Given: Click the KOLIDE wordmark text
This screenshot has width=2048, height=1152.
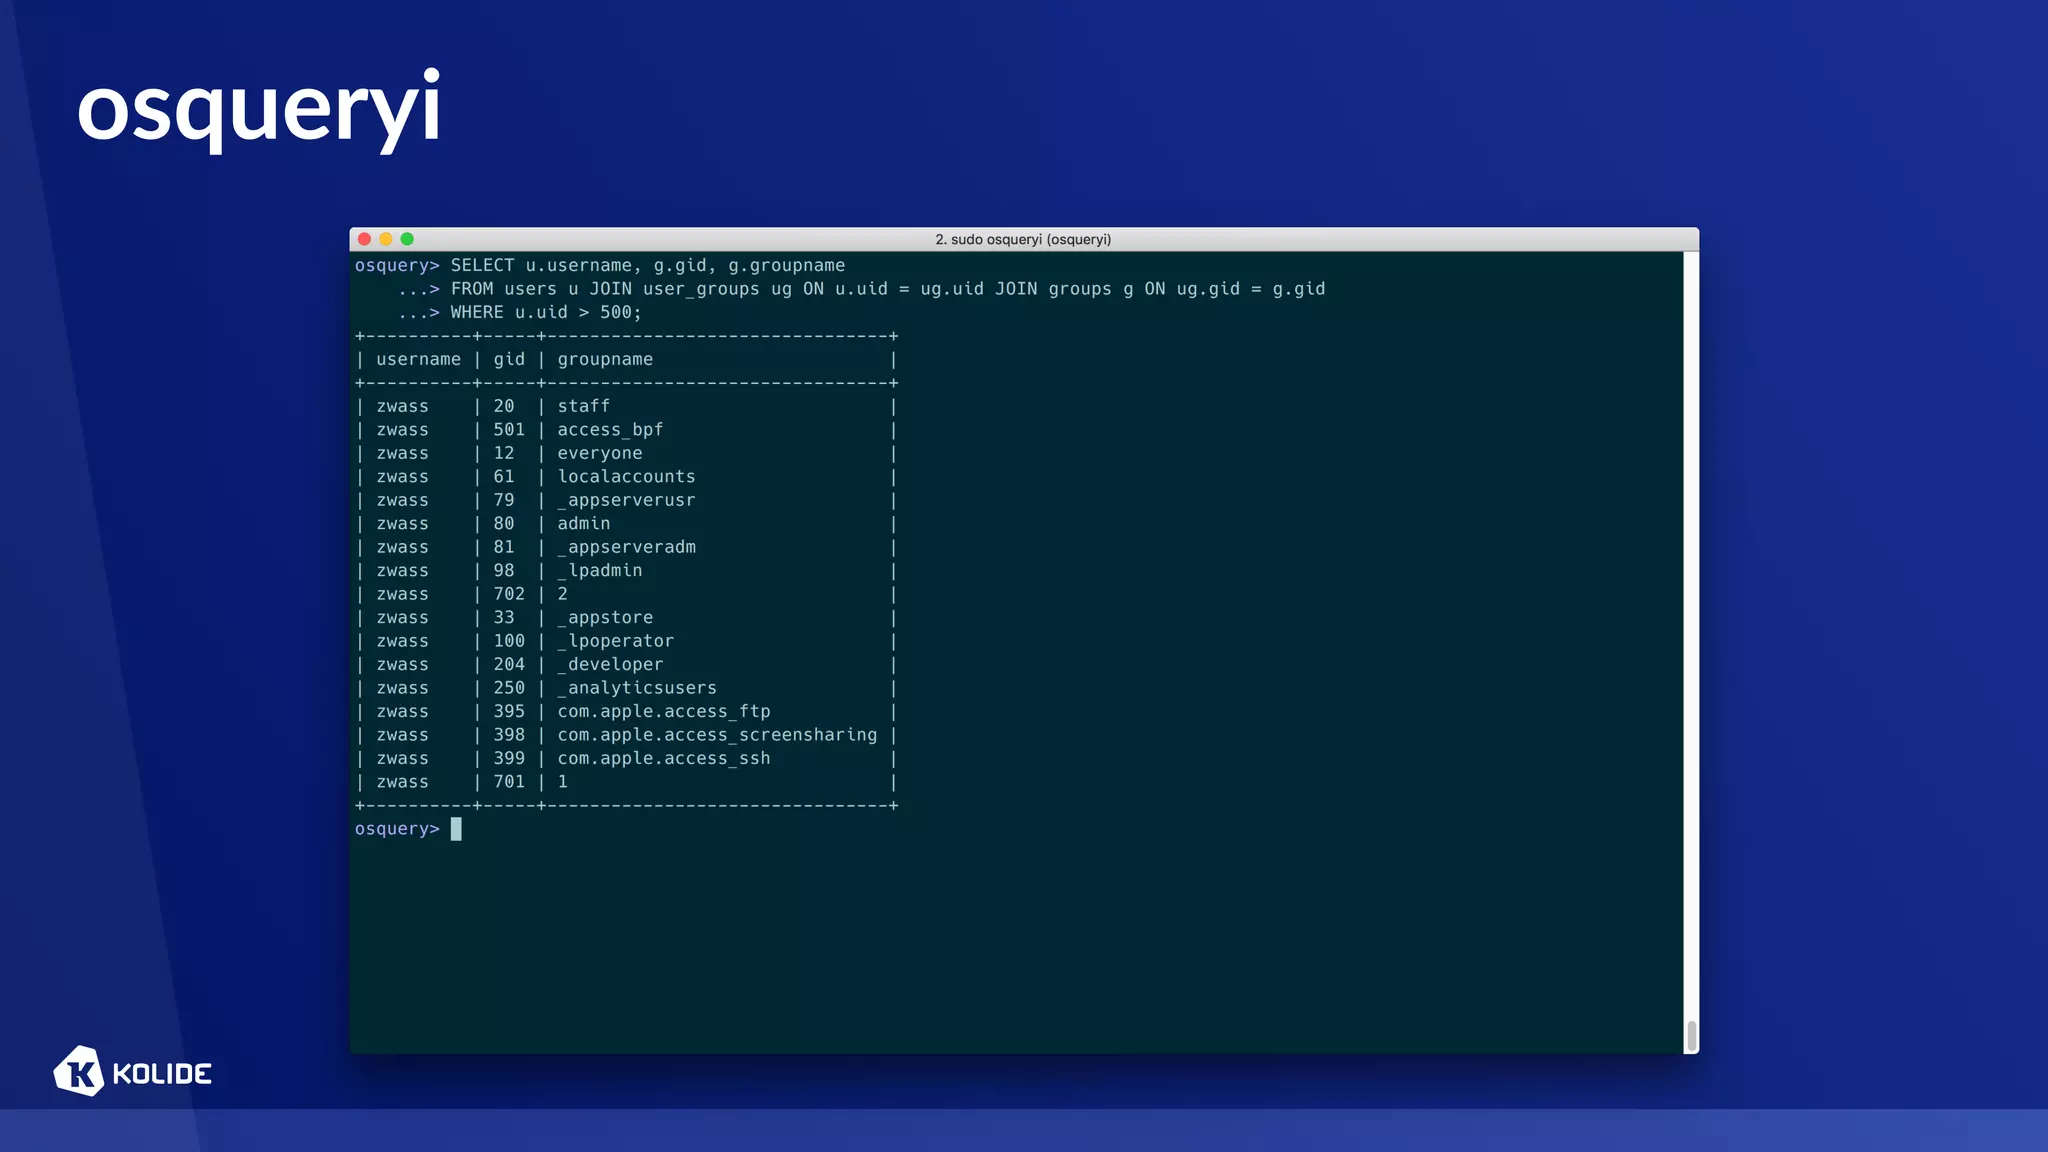Looking at the screenshot, I should coord(162,1074).
